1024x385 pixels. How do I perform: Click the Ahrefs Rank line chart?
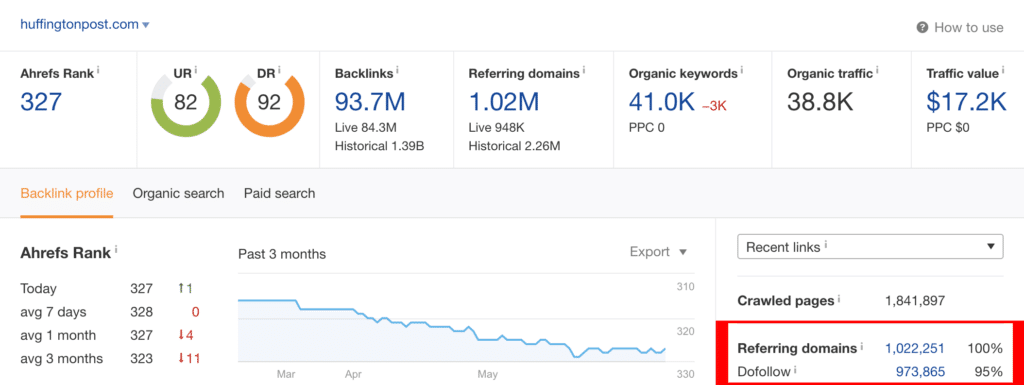coord(452,324)
